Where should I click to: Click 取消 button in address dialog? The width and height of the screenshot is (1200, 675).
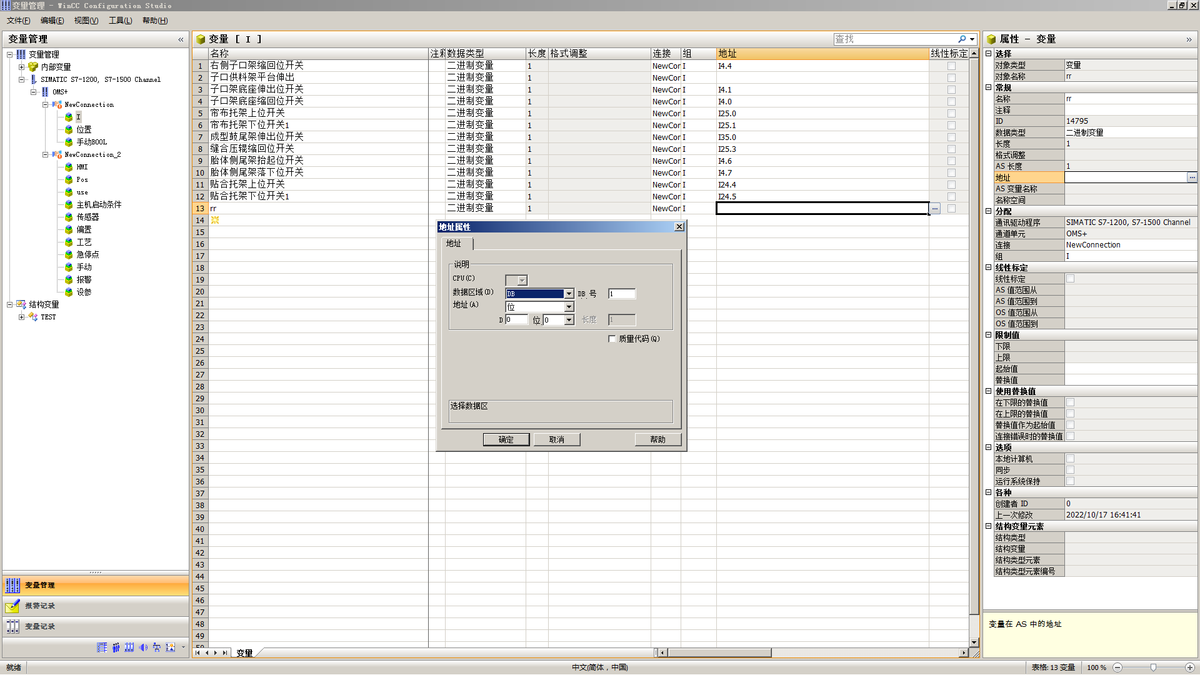[x=557, y=439]
